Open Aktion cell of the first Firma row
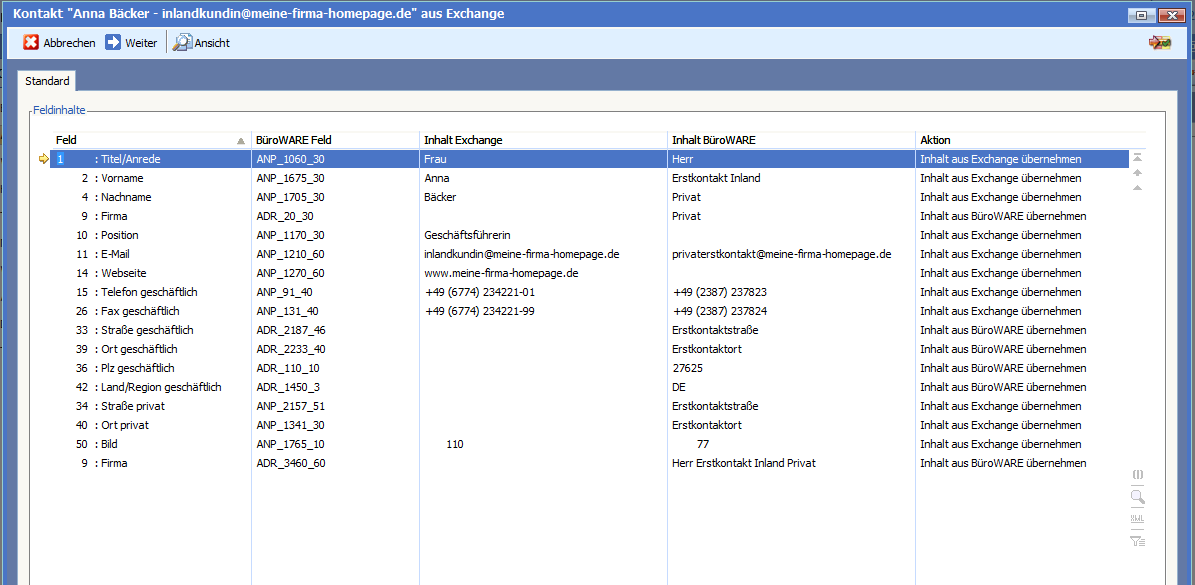This screenshot has height=585, width=1195. coord(1002,216)
